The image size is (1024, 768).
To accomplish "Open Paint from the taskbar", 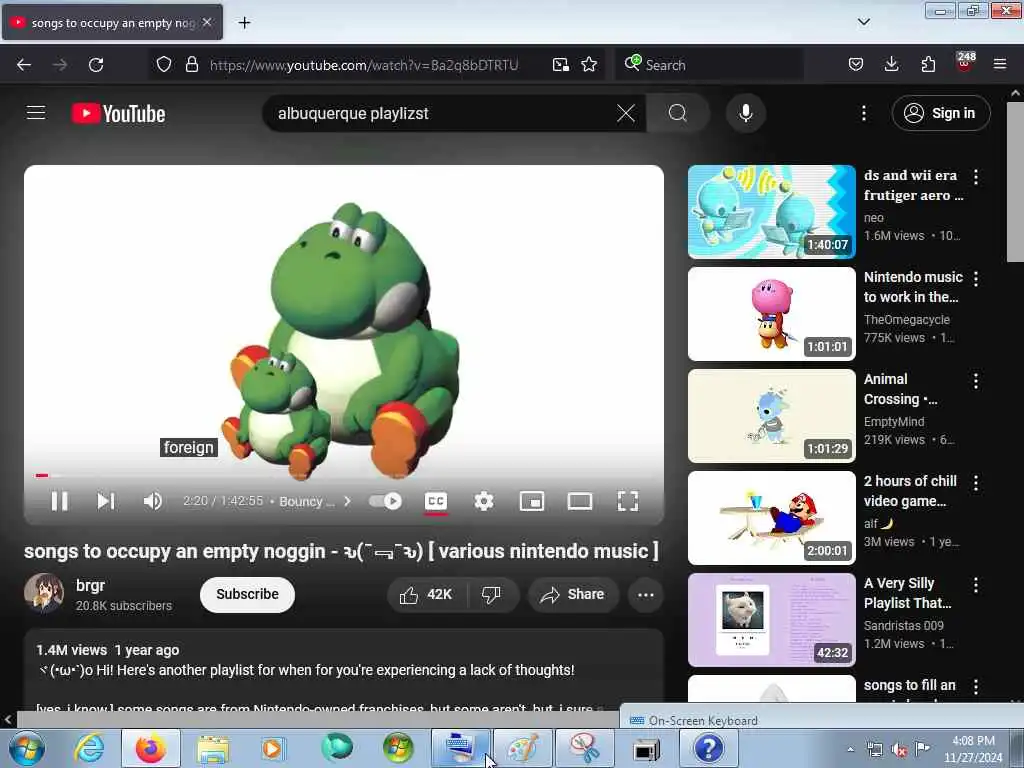I will [x=522, y=748].
